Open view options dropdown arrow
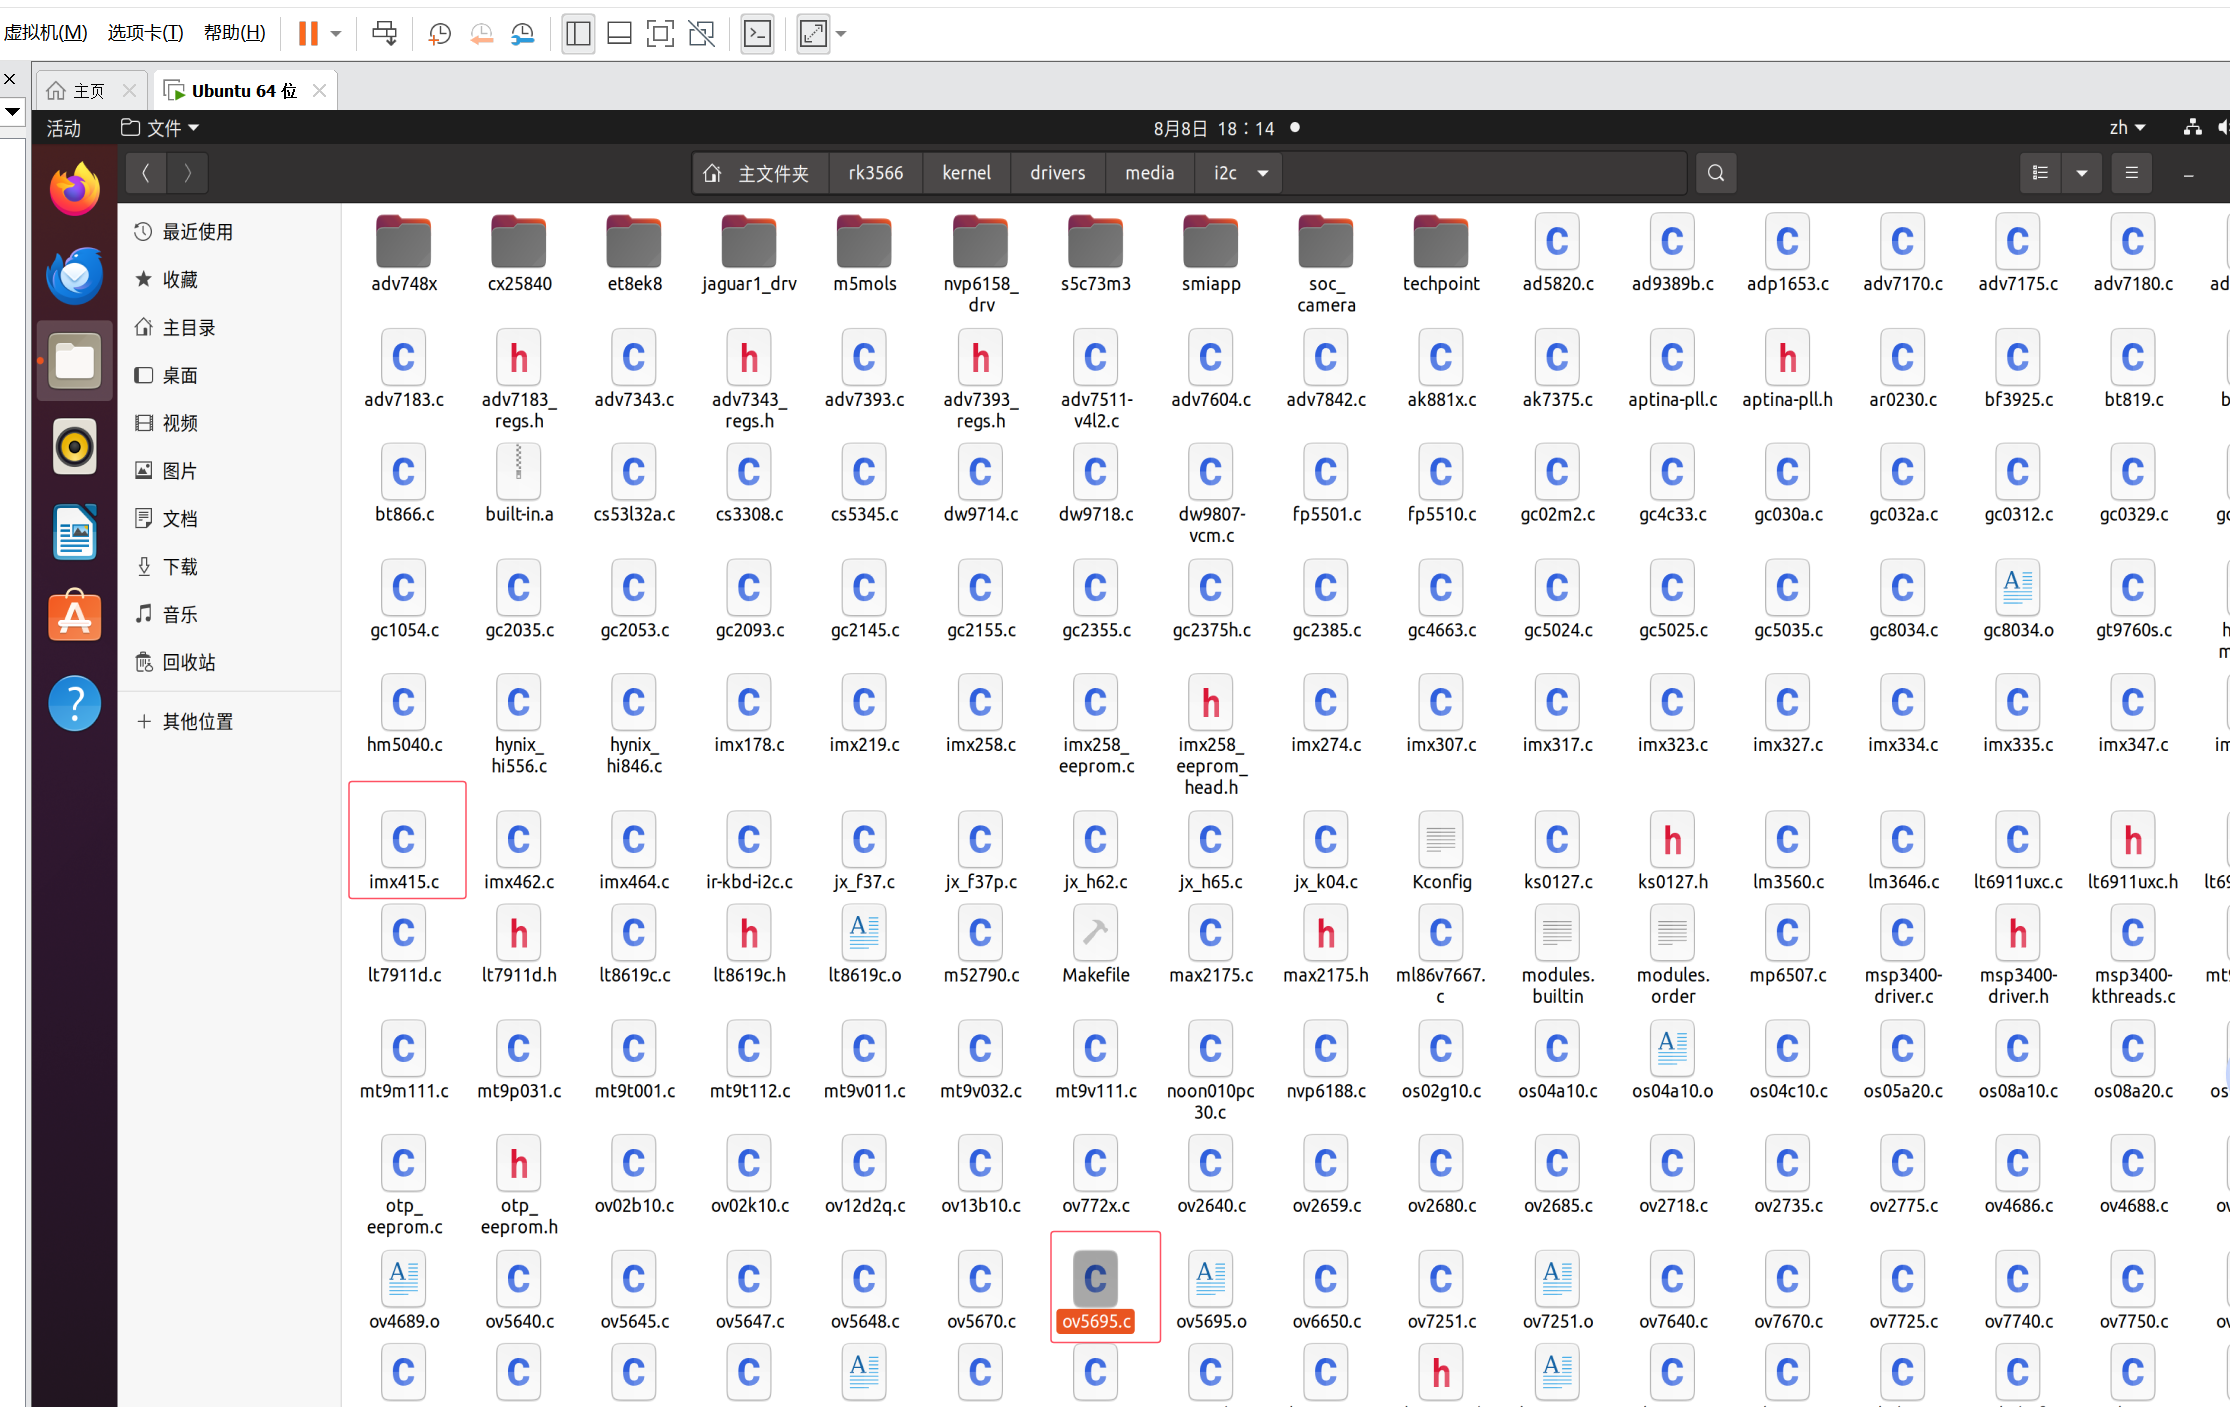 click(2082, 173)
